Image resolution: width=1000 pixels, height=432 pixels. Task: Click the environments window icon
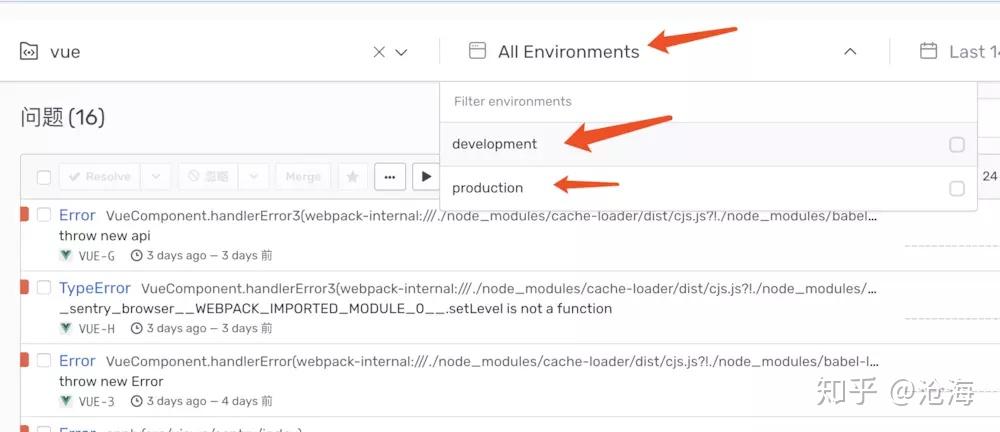[477, 51]
